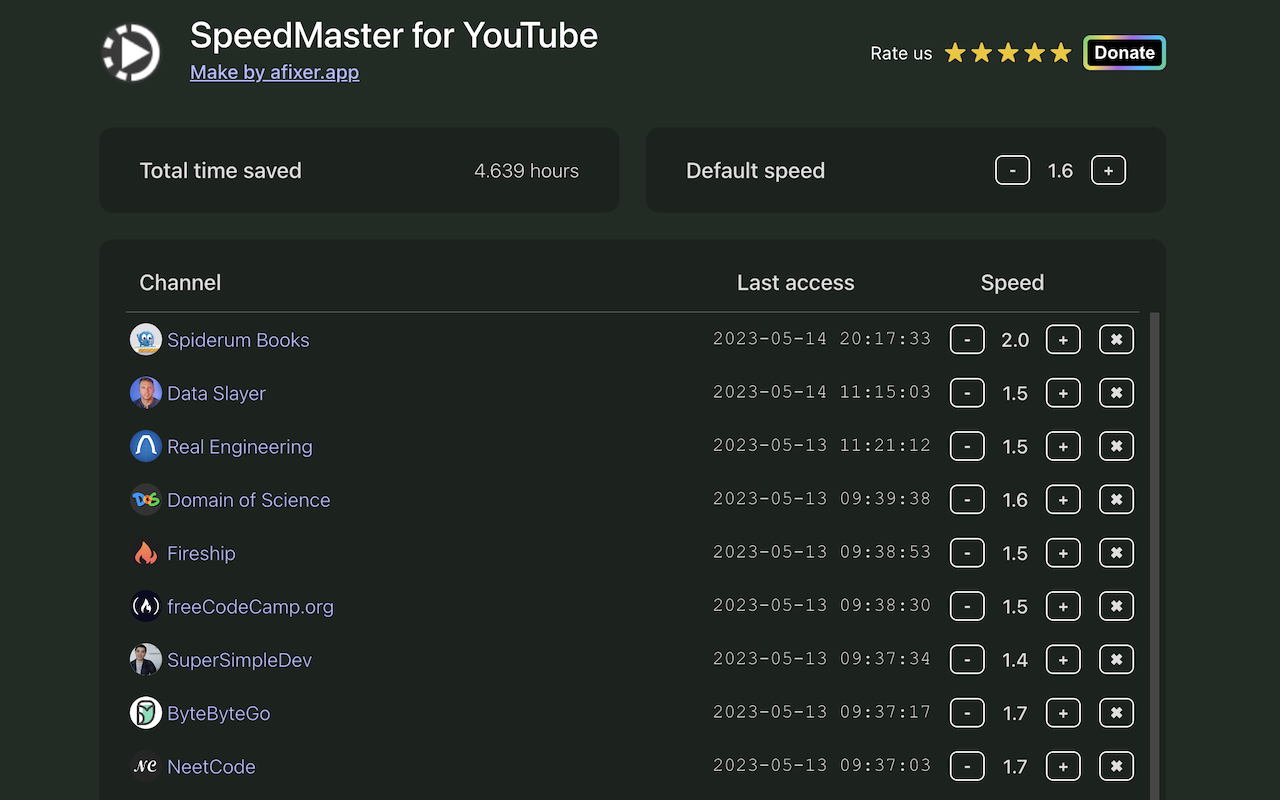Remove the SuperSimpleDev entry
This screenshot has height=800, width=1280.
pos(1116,659)
